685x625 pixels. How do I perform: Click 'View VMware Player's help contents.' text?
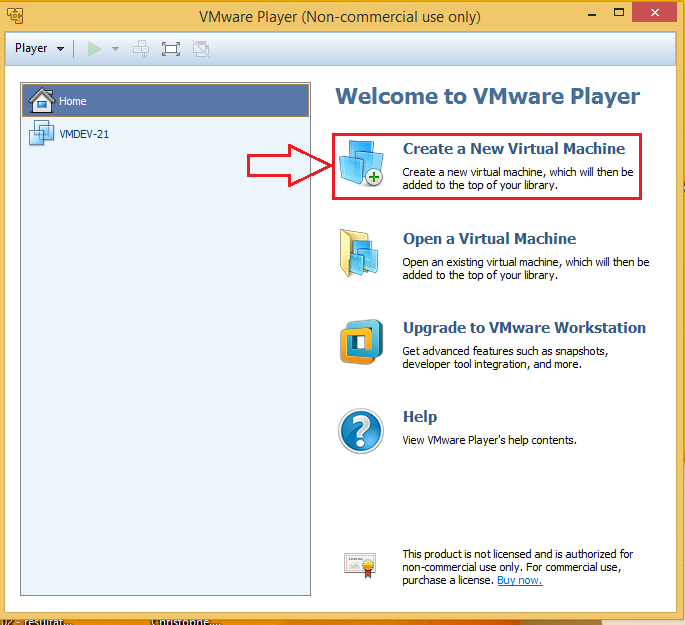489,440
